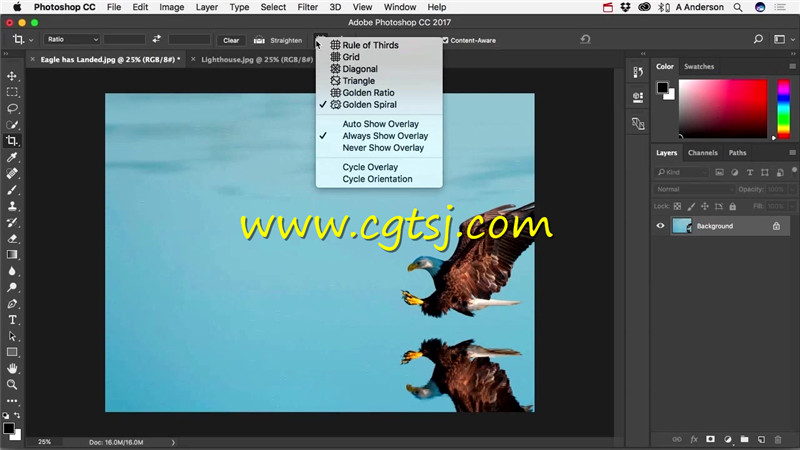Toggle lock all padlock in Layers
800x450 pixels.
733,206
